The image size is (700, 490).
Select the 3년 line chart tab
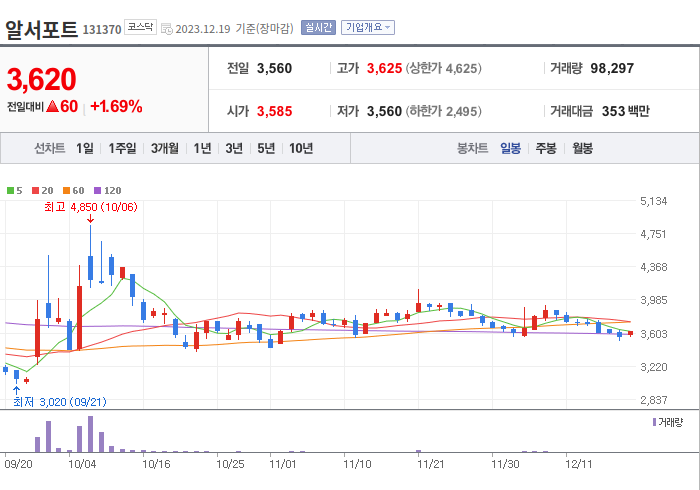[x=234, y=148]
